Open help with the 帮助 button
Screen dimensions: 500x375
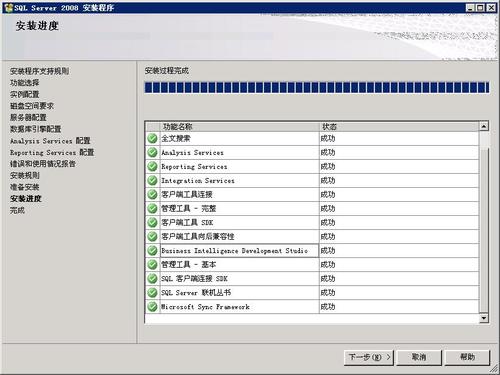467,357
